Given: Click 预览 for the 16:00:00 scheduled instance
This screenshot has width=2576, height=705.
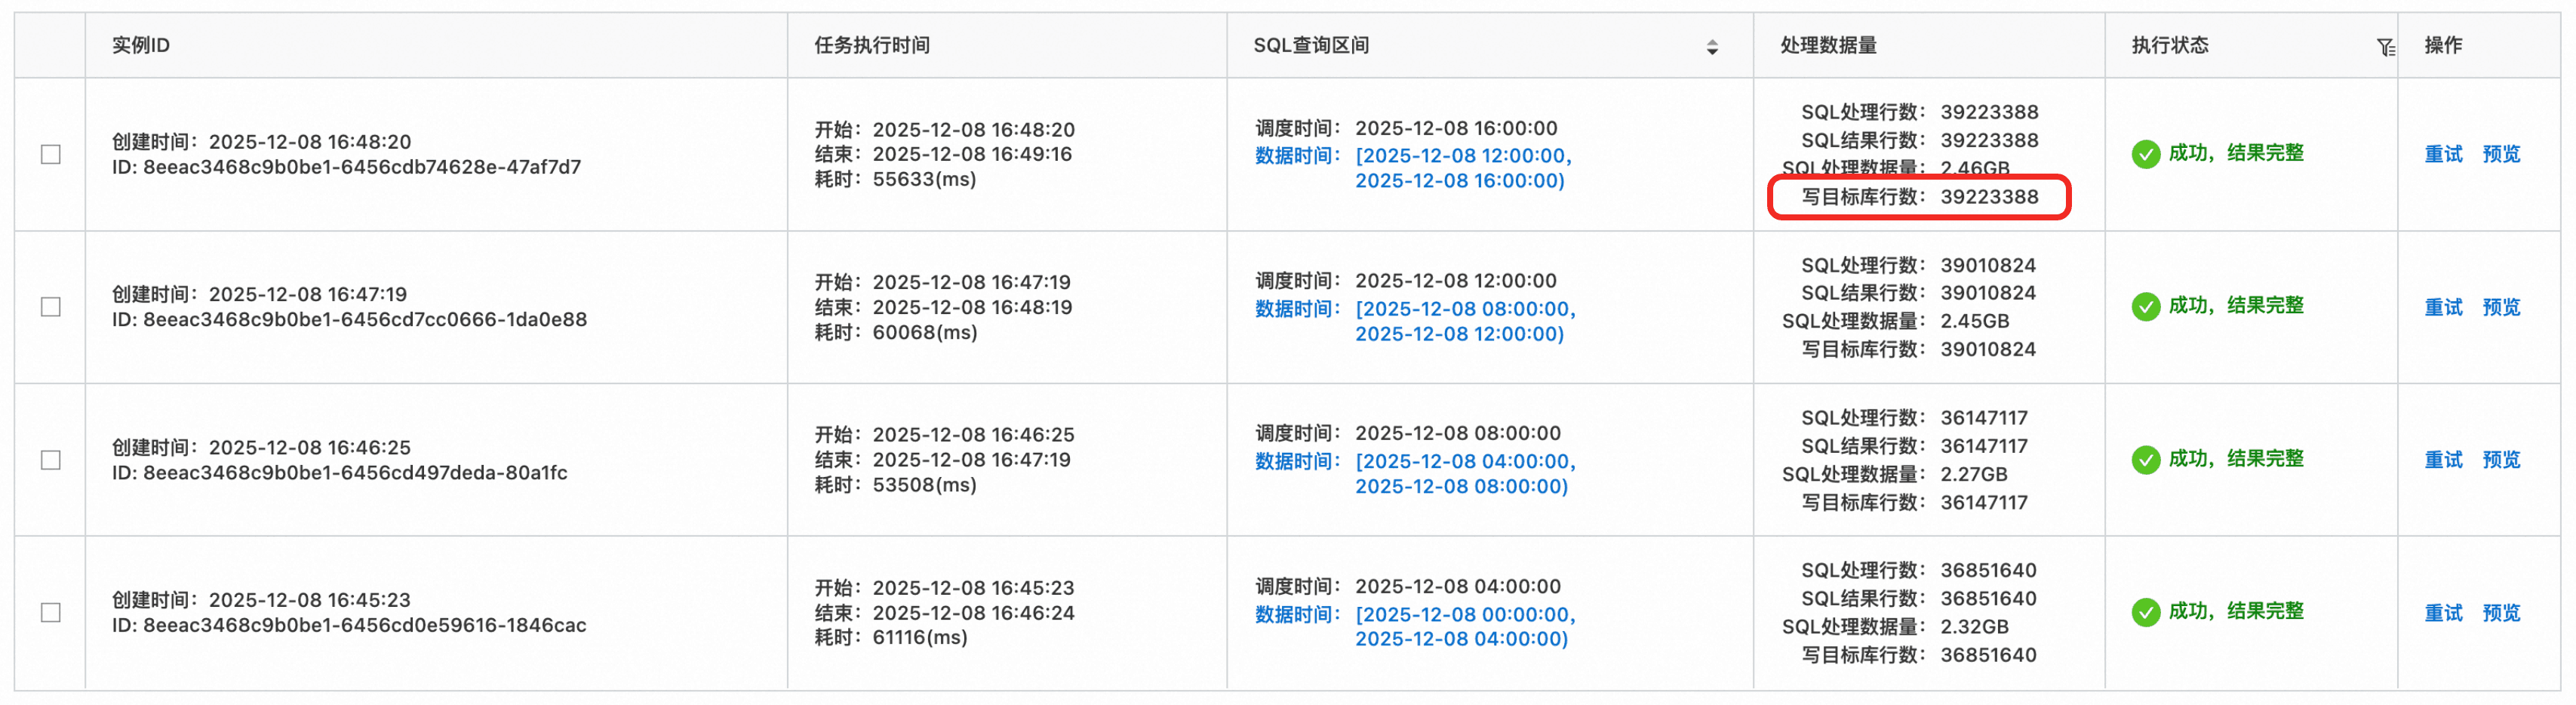Looking at the screenshot, I should [x=2501, y=154].
